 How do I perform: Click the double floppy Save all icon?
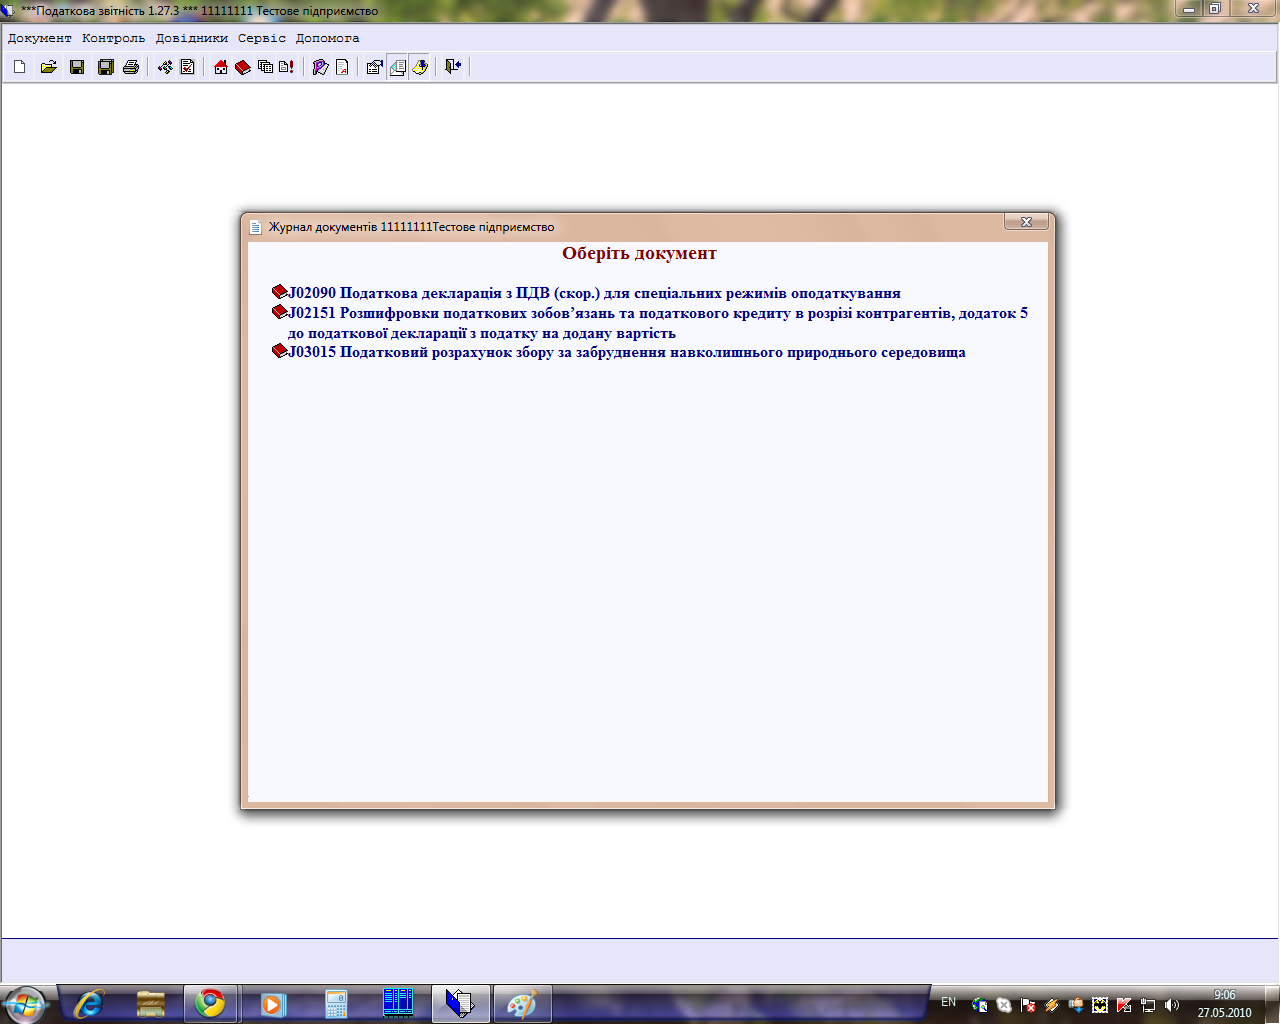105,67
